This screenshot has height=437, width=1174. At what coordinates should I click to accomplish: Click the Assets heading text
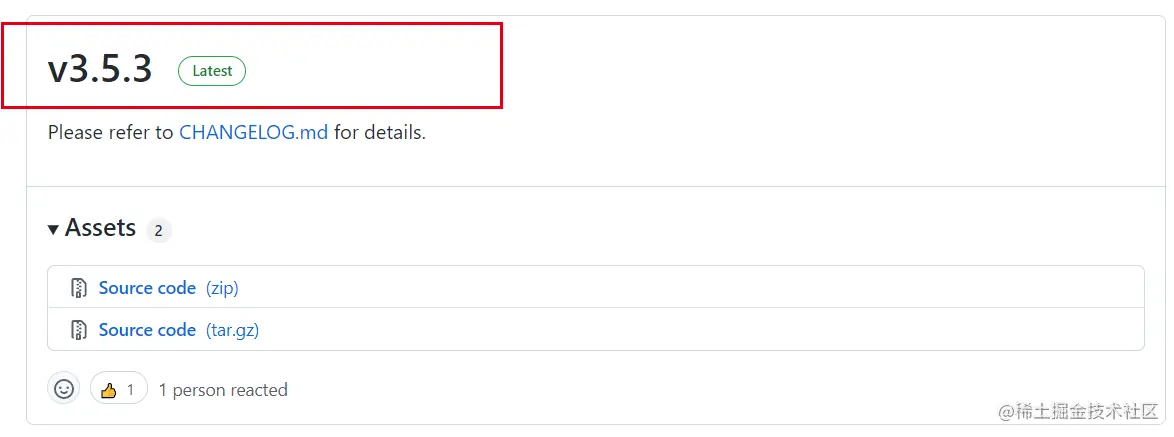(x=100, y=228)
